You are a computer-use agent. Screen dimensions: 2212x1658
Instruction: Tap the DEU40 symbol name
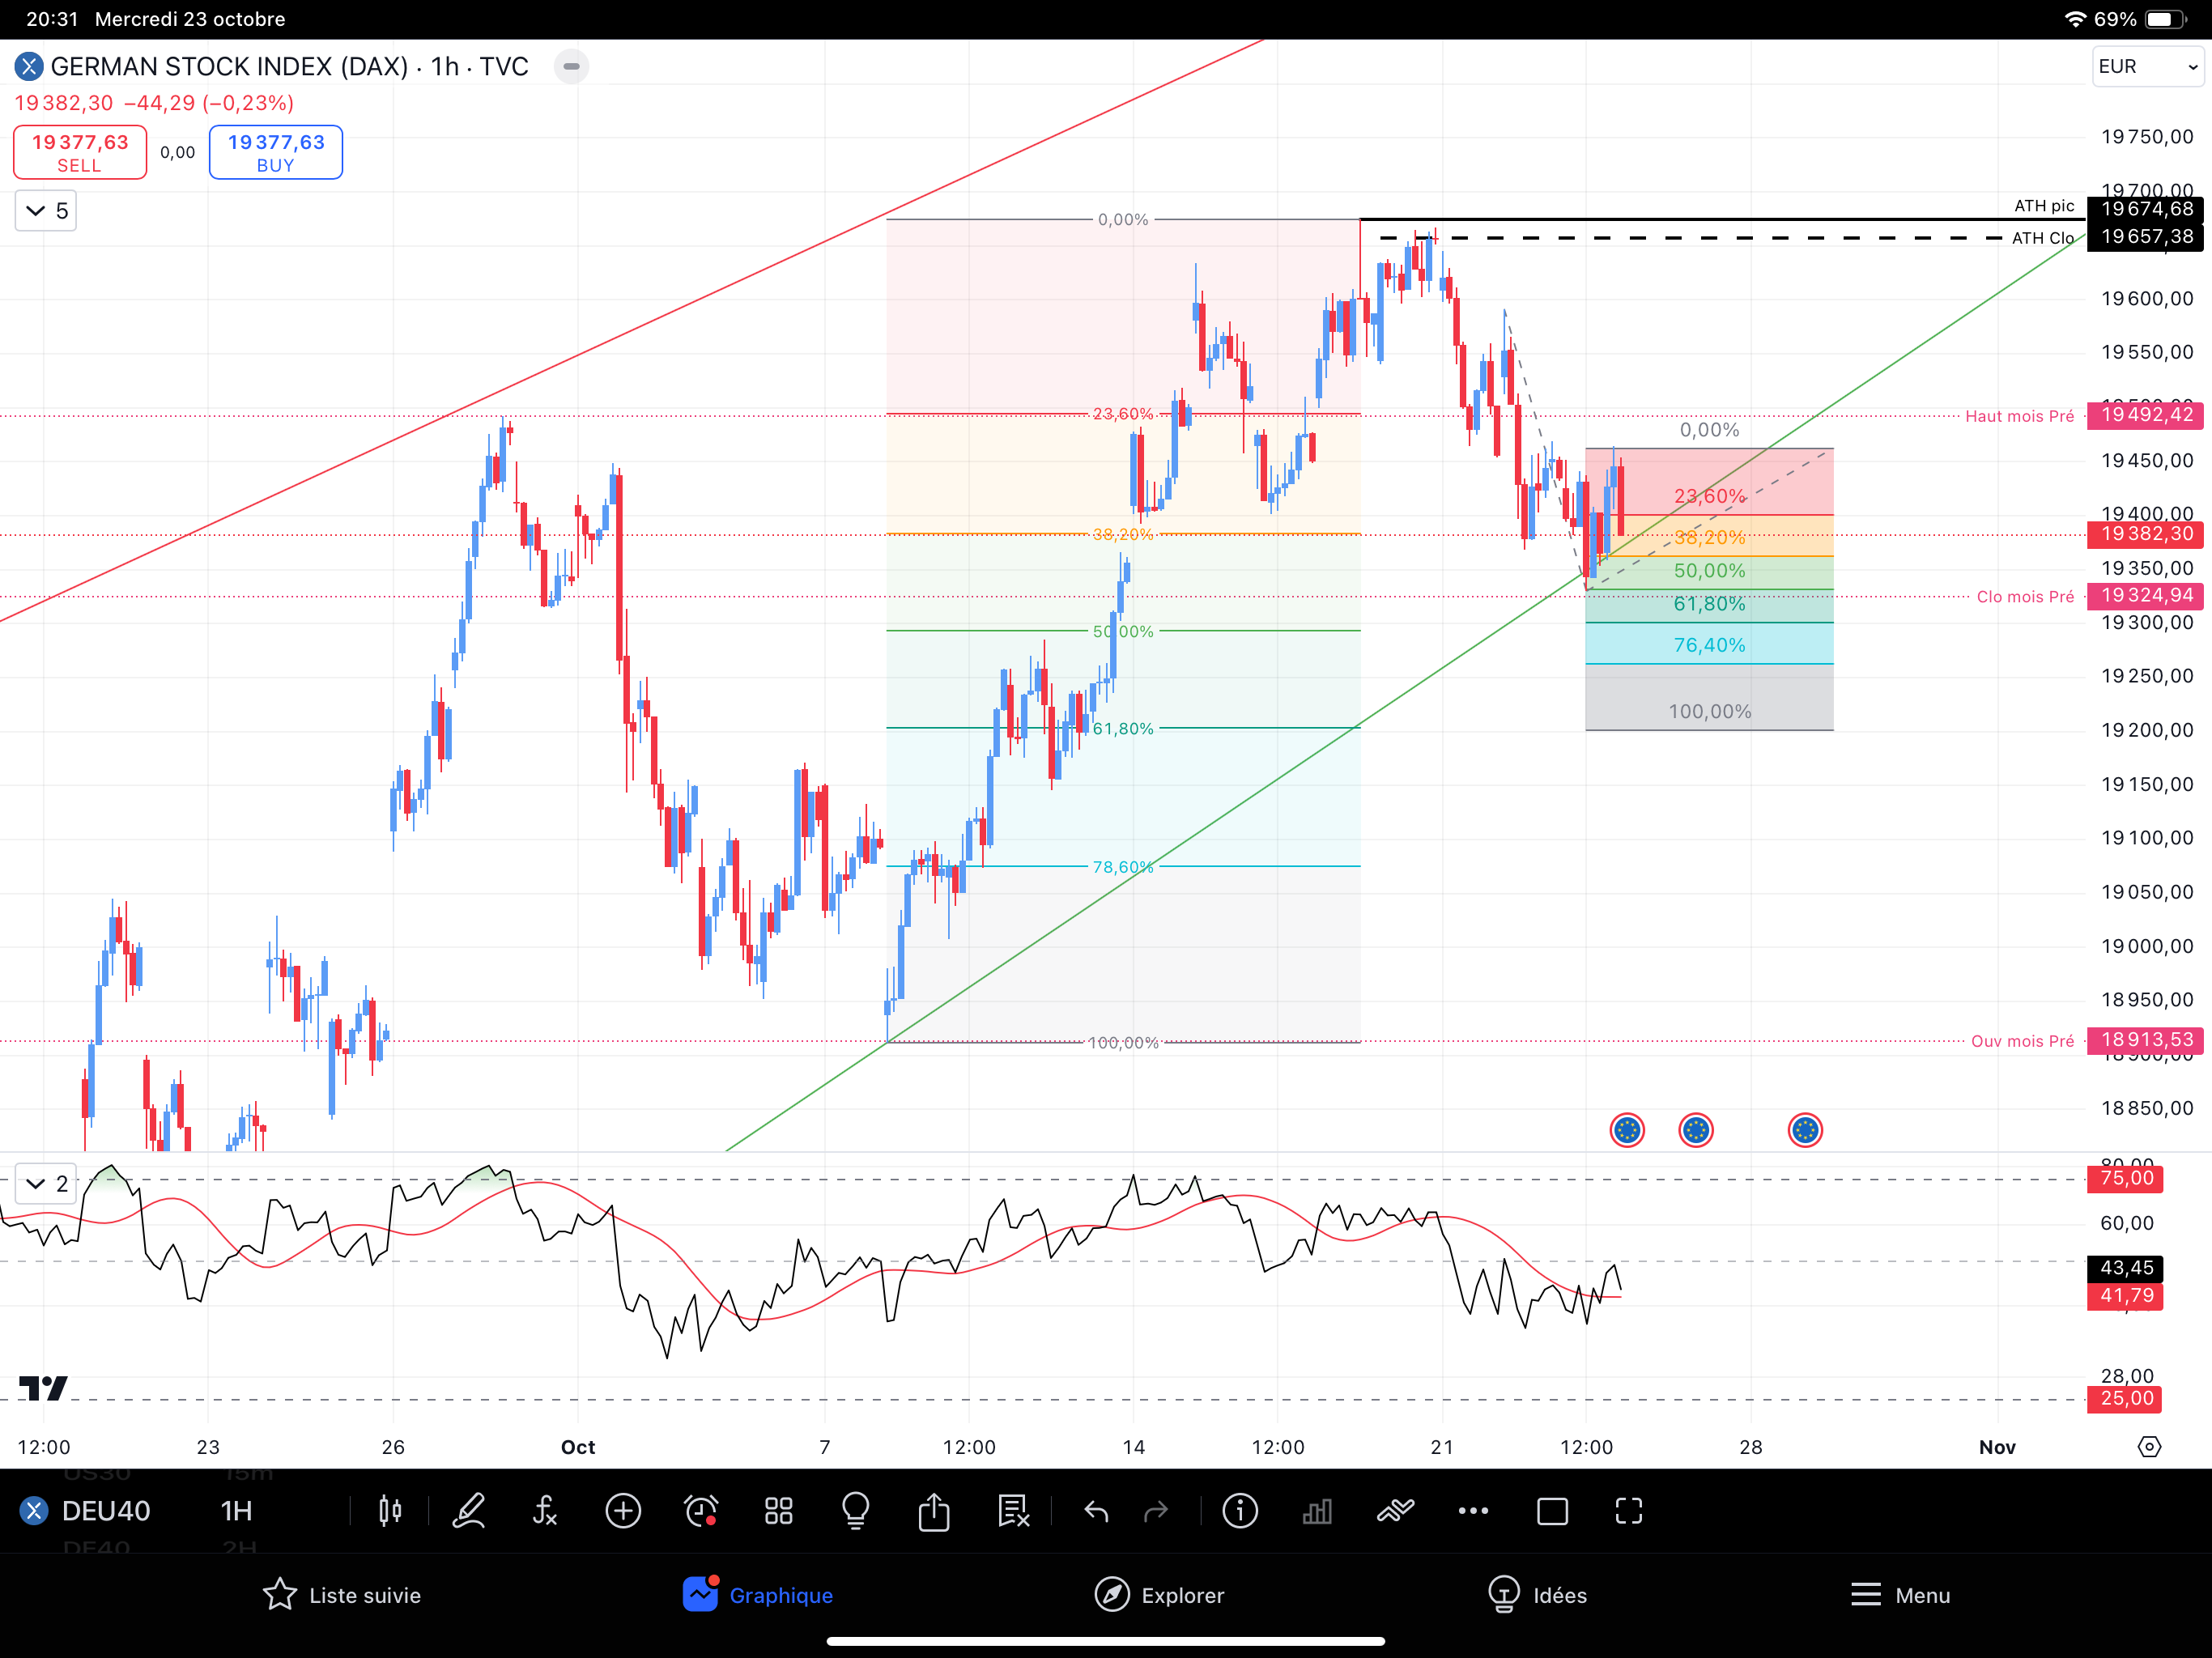click(105, 1511)
